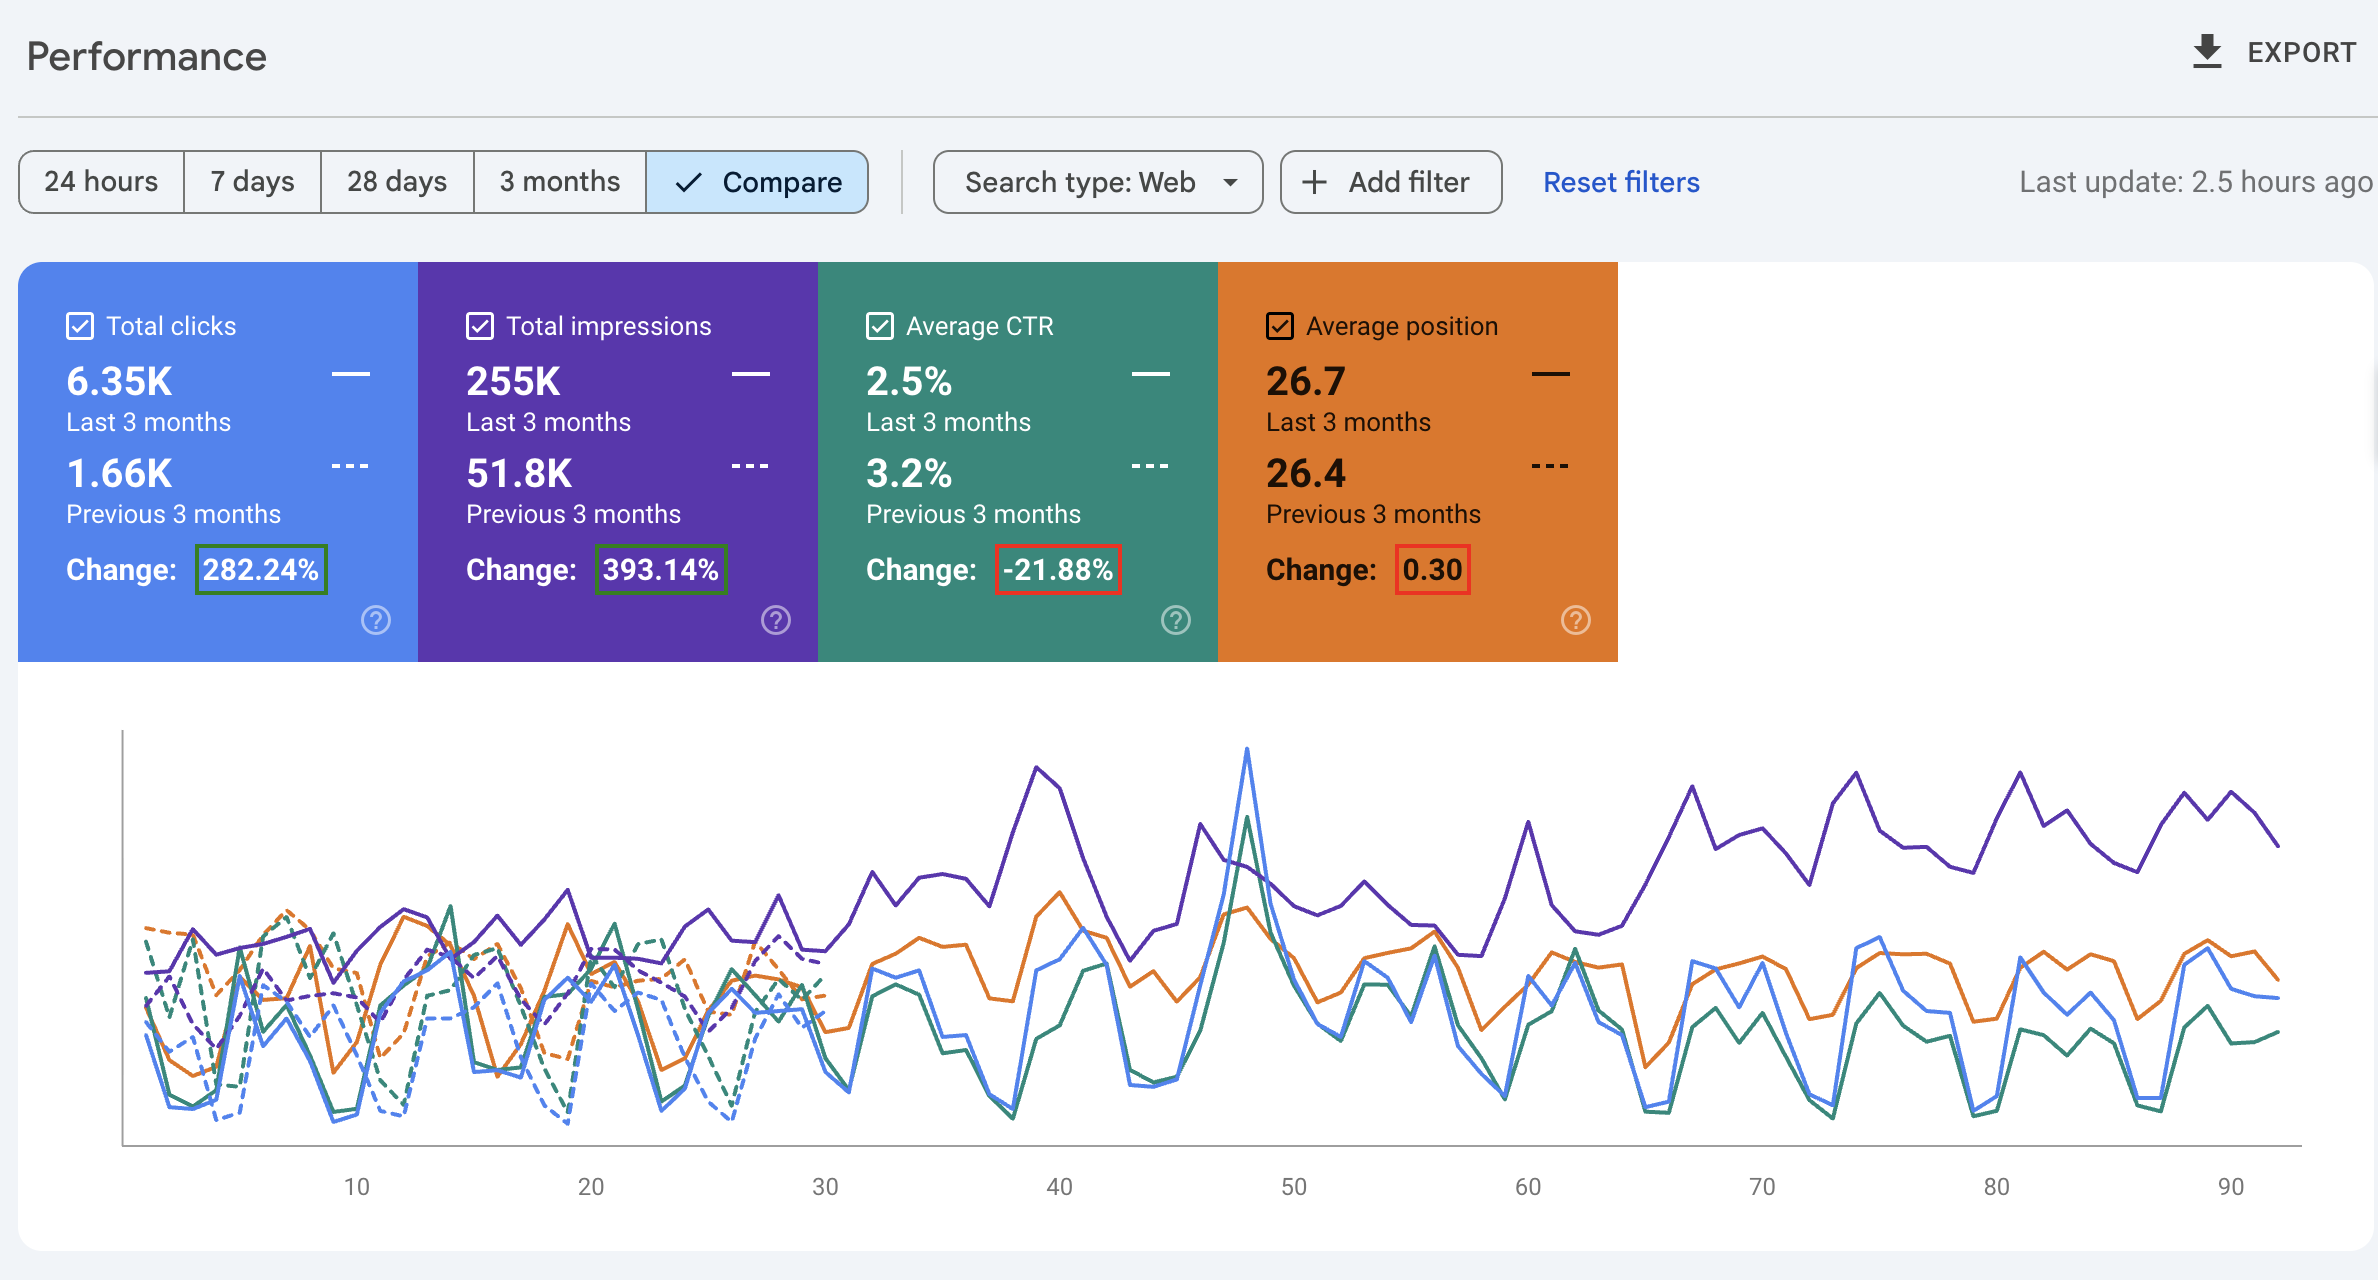Choose the 3 months range

tap(560, 182)
